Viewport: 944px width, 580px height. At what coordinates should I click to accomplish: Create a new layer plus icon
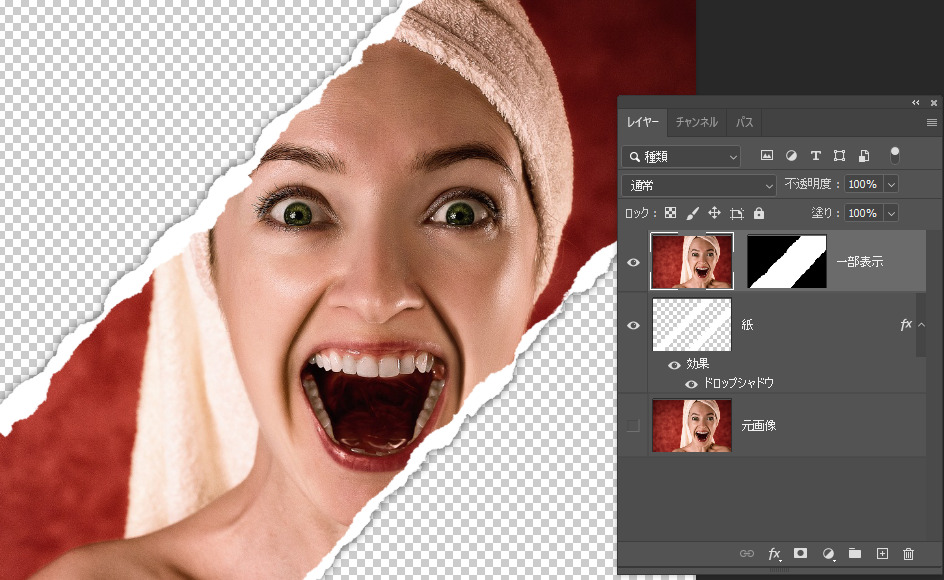[882, 553]
